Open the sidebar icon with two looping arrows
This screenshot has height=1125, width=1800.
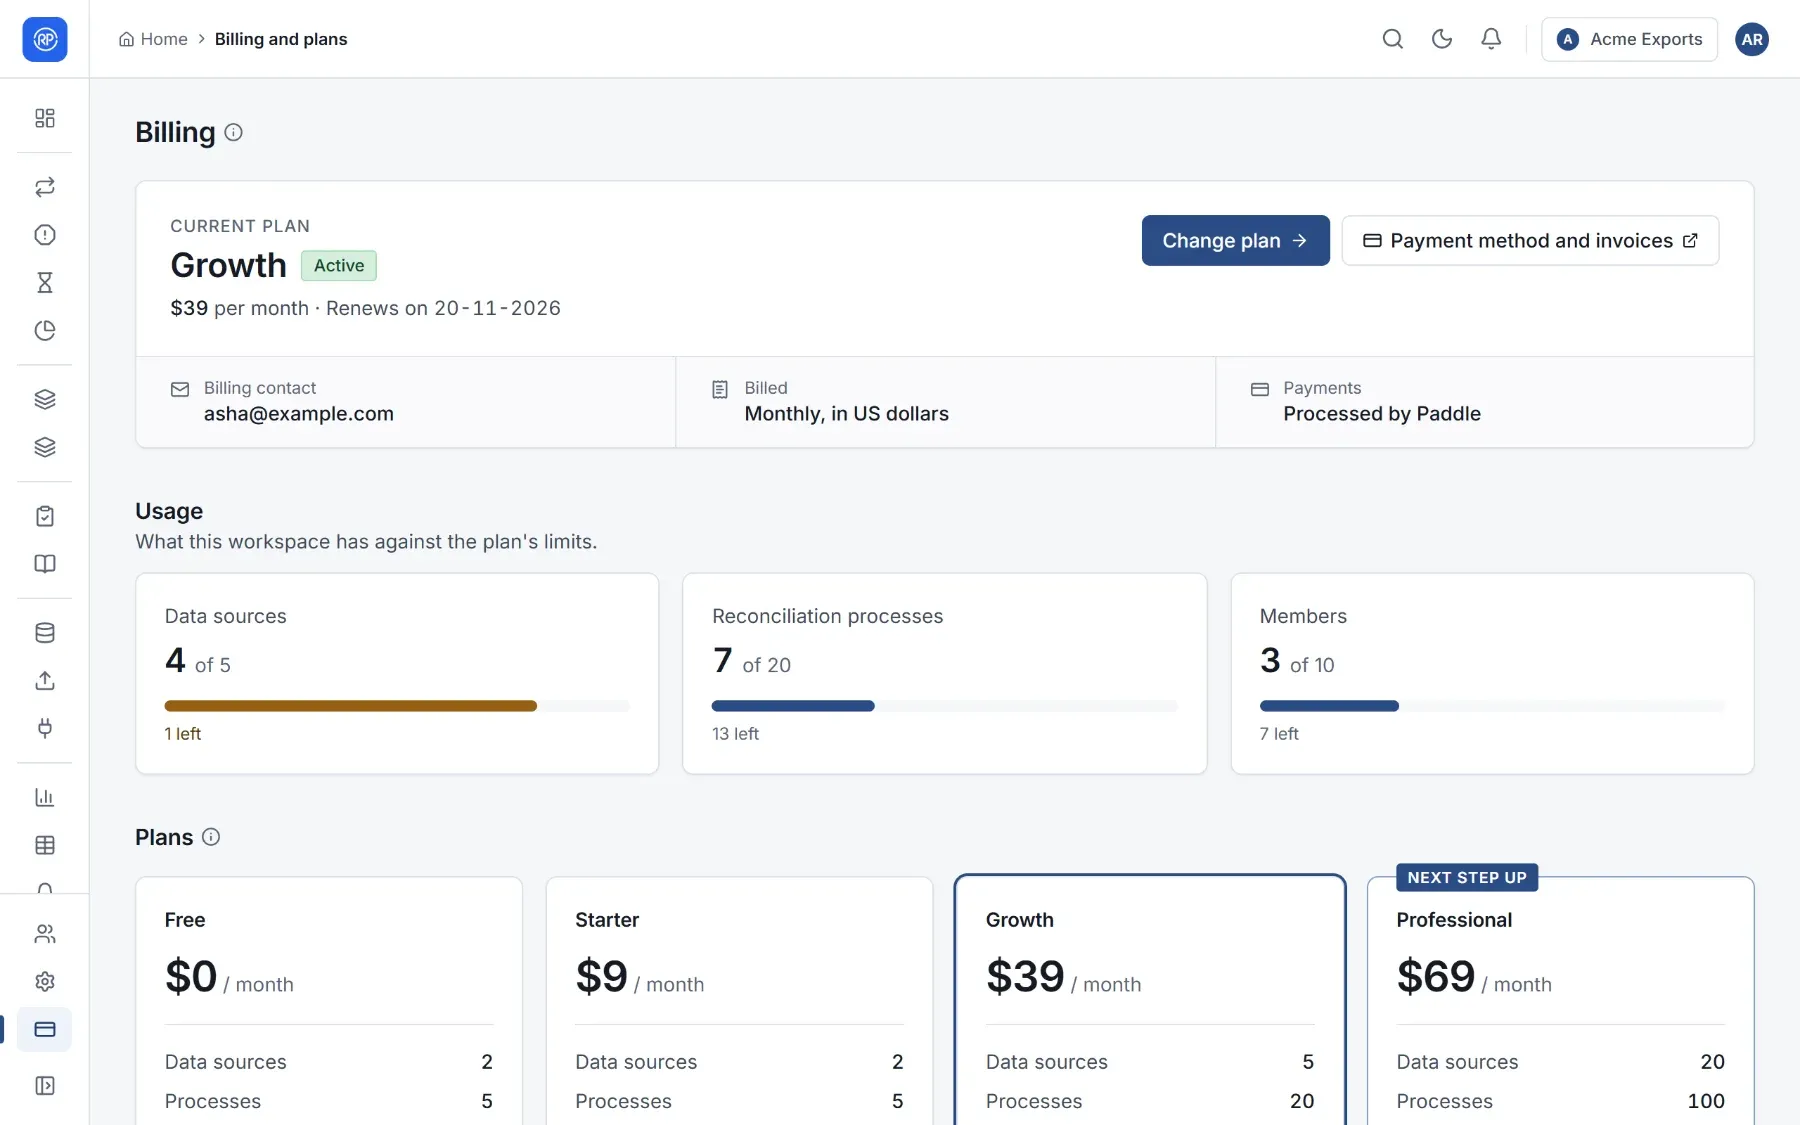tap(45, 187)
